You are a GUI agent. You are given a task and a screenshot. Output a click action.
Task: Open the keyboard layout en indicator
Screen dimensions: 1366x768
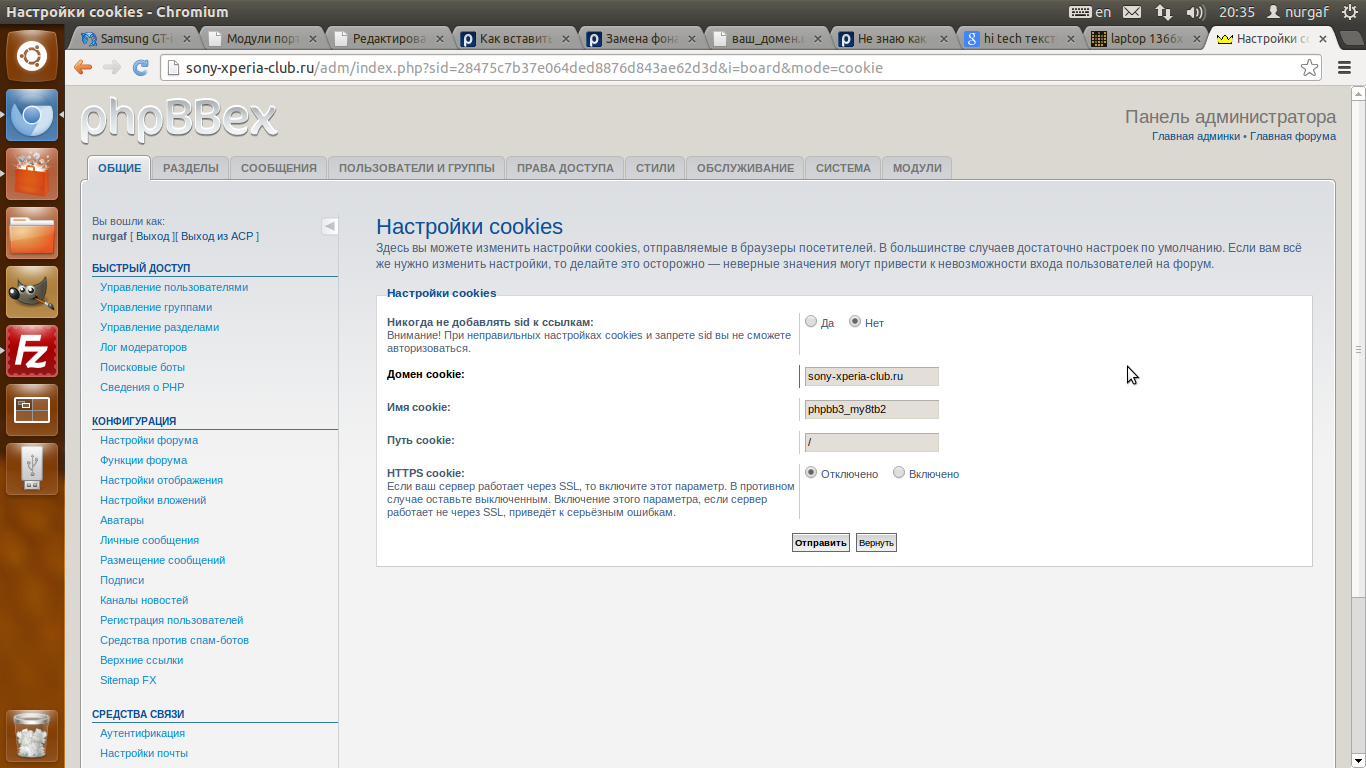1090,12
